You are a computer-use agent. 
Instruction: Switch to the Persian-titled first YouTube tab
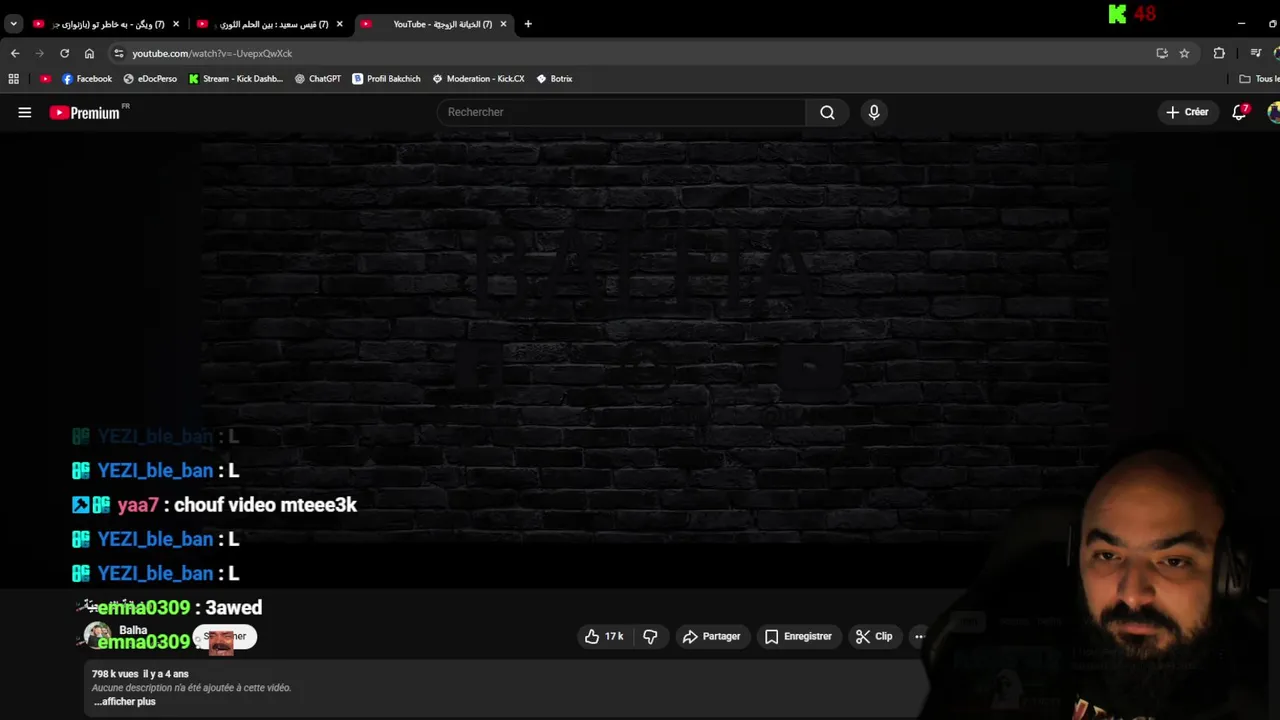tap(105, 24)
